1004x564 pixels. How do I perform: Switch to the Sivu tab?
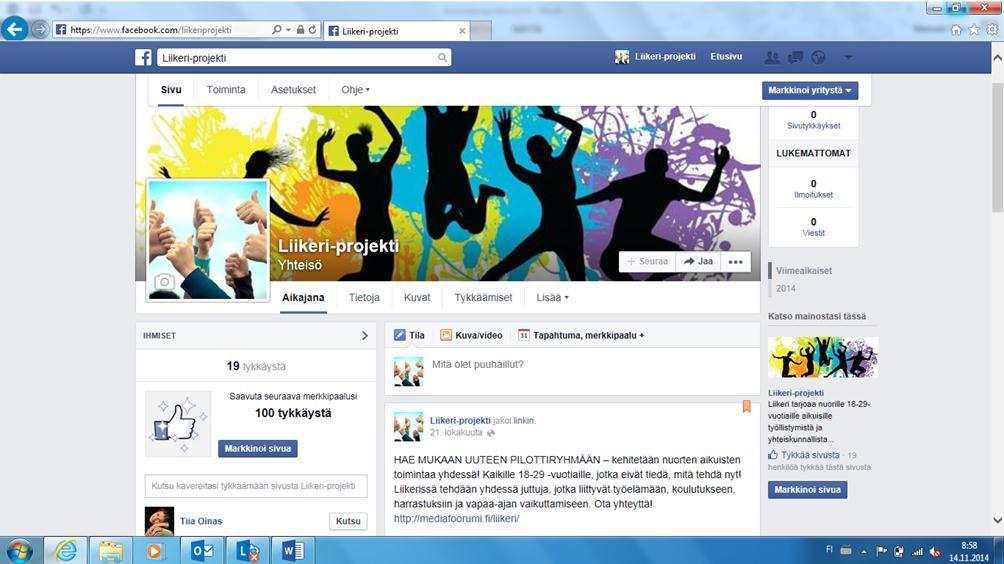(171, 90)
